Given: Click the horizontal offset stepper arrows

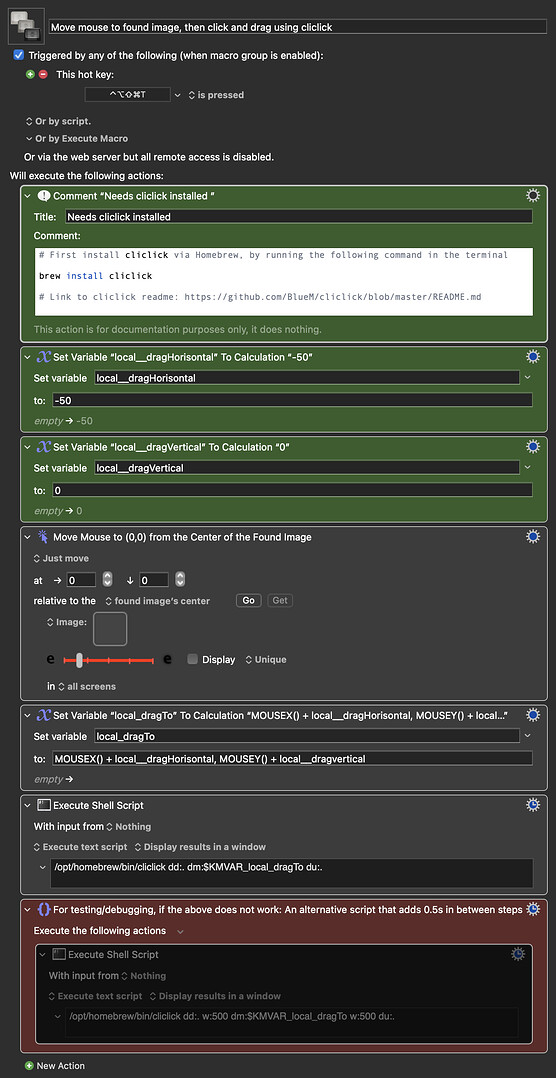Looking at the screenshot, I should 107,580.
